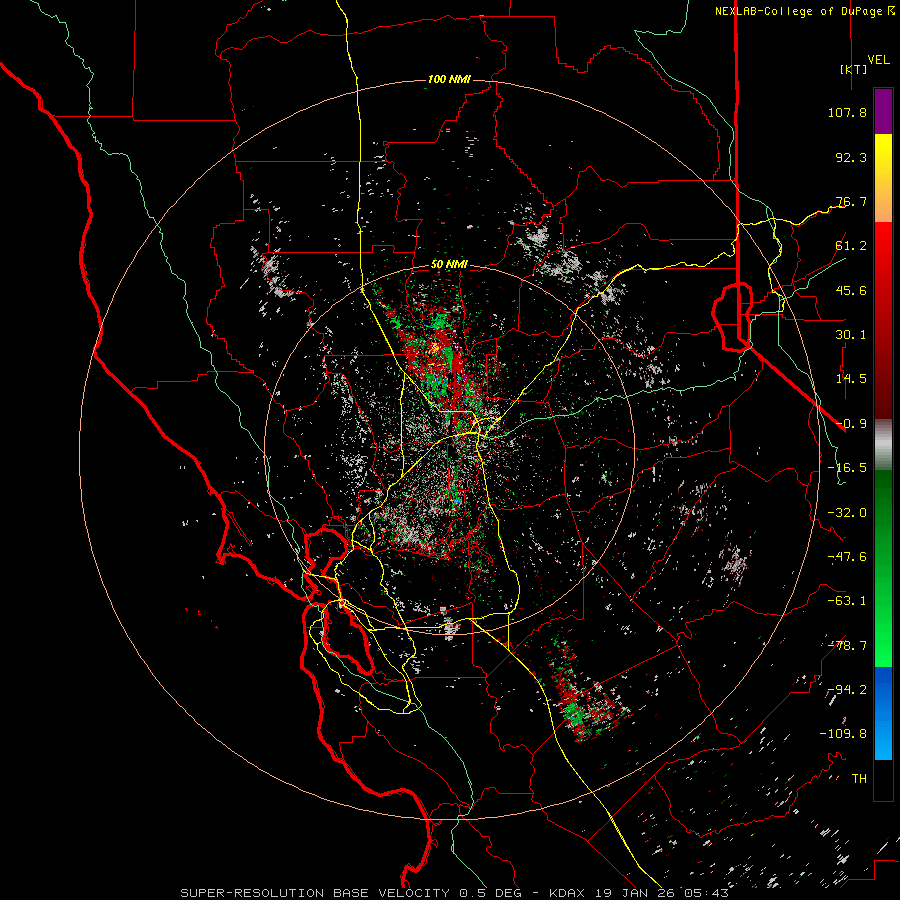Click the 100 NMI range ring label
Viewport: 900px width, 900px height.
point(449,79)
